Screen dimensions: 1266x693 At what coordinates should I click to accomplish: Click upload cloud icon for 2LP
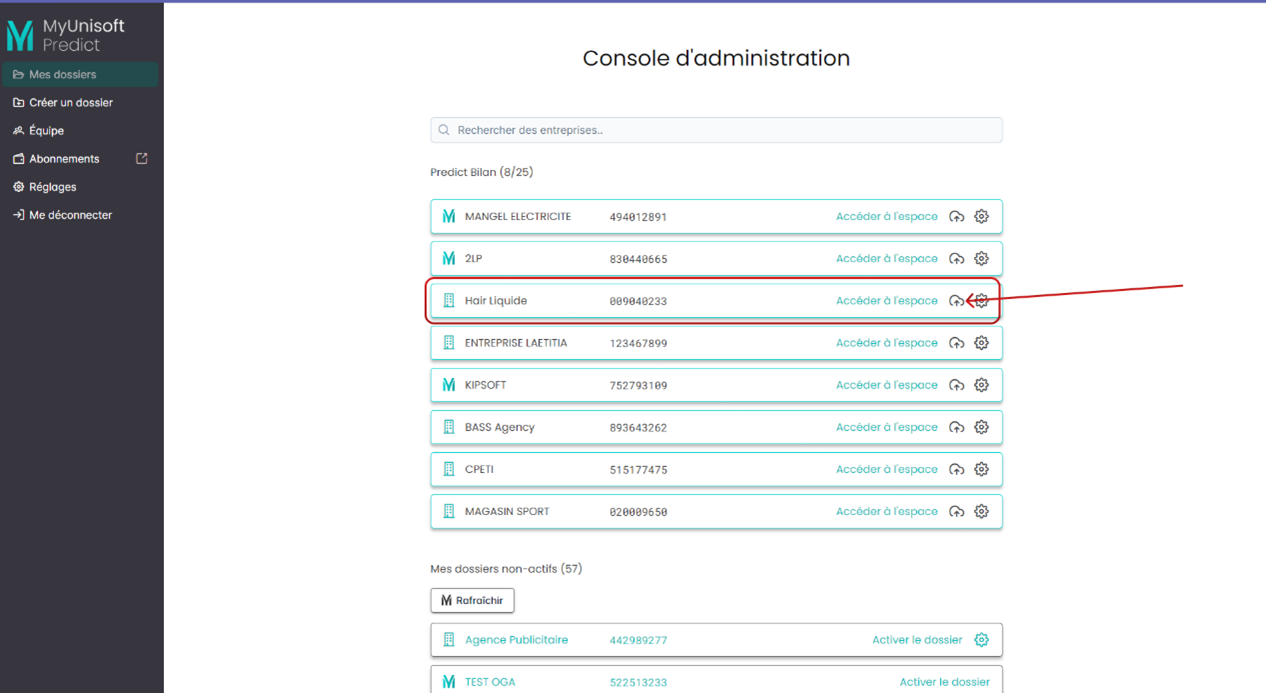tap(957, 258)
